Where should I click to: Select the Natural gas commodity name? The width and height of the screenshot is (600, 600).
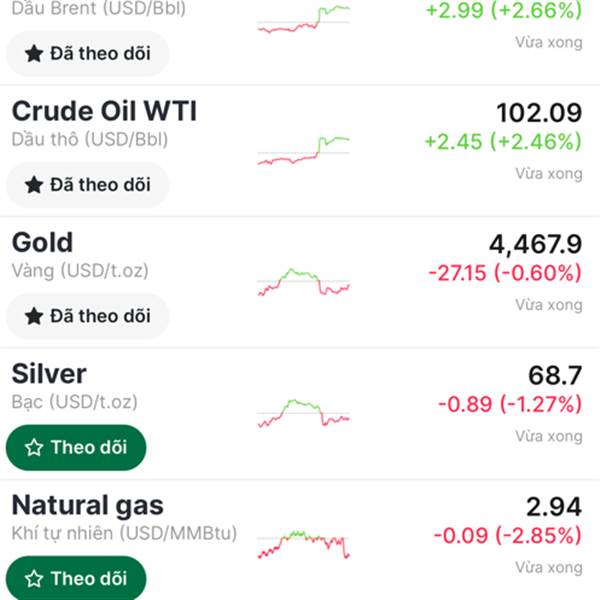point(87,505)
